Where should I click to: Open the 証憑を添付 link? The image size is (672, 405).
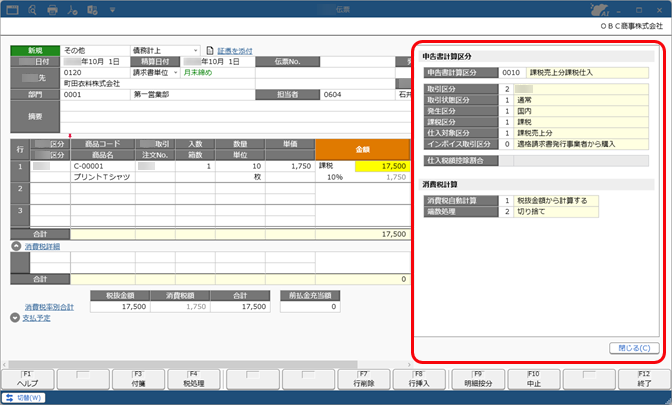coord(234,51)
